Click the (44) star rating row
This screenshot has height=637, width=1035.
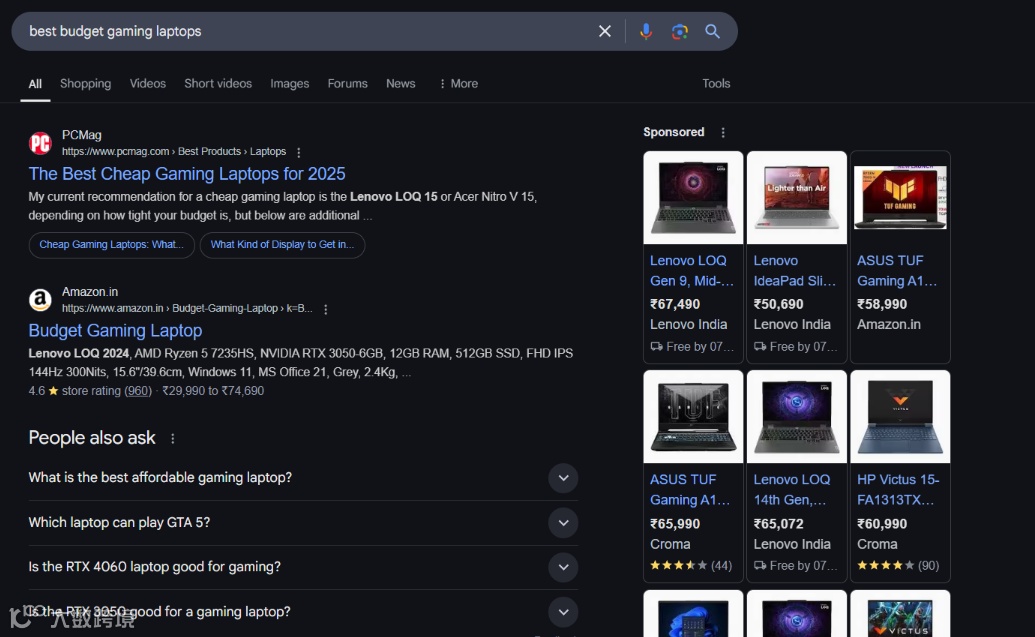point(691,566)
